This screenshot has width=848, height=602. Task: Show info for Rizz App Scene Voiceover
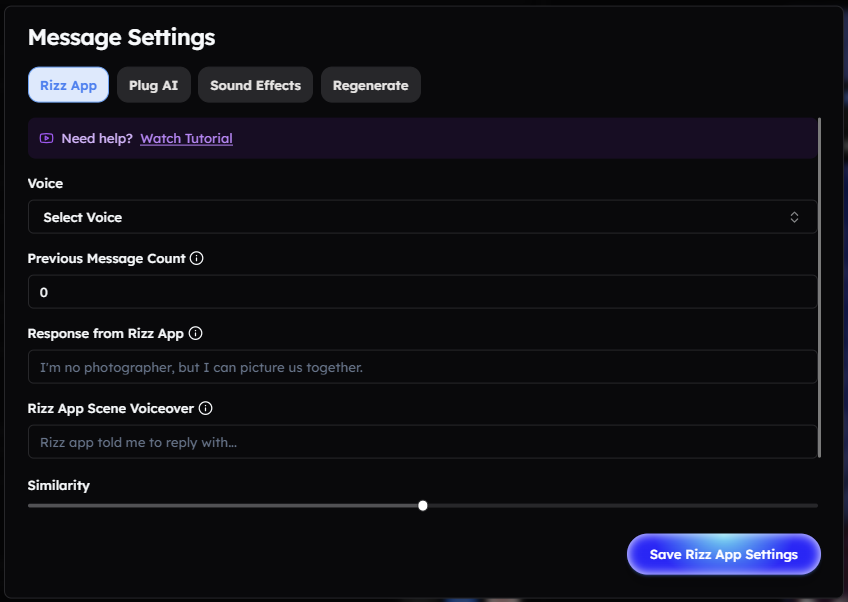206,408
